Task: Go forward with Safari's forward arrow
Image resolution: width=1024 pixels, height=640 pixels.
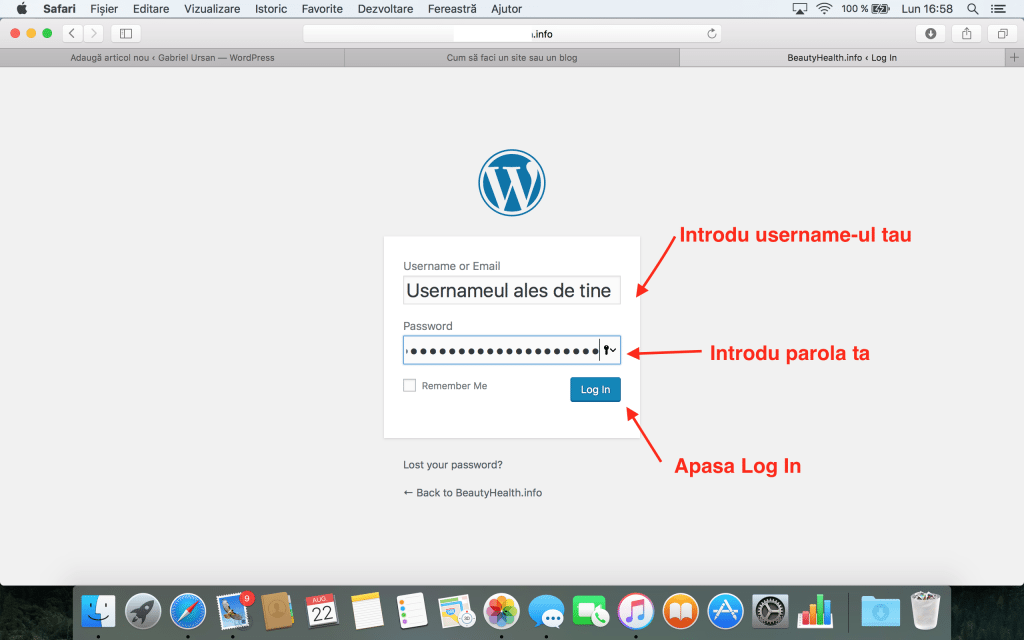Action: click(x=93, y=33)
